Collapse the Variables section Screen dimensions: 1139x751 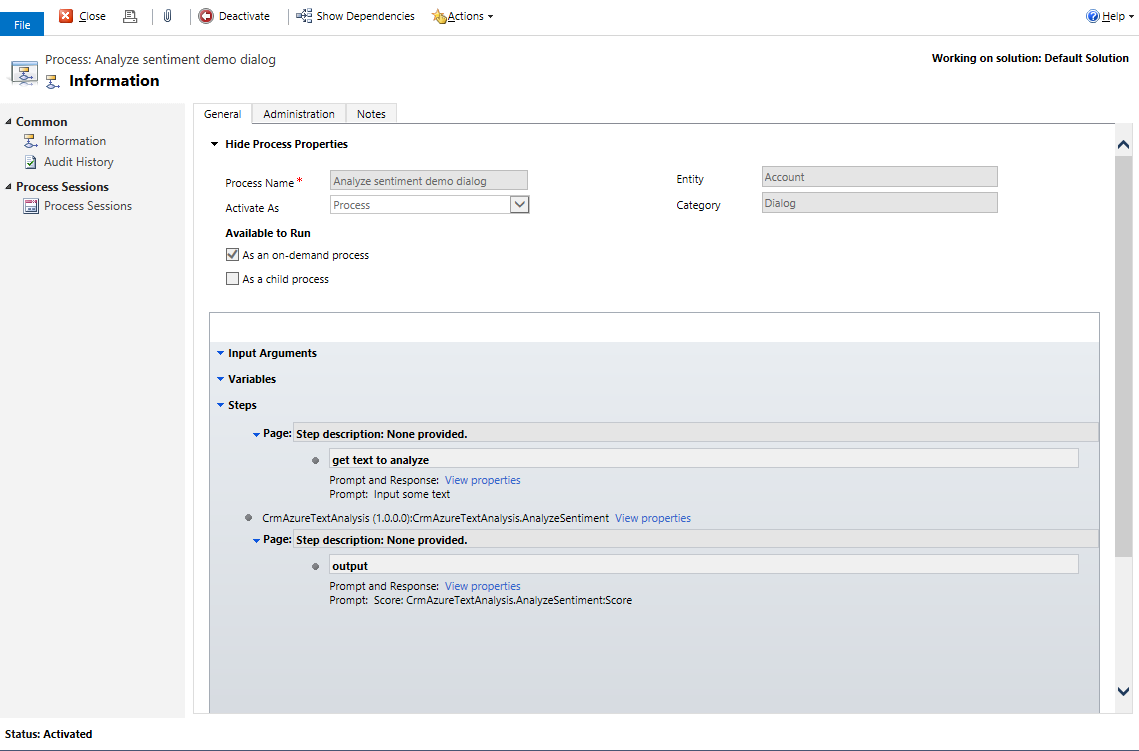220,379
